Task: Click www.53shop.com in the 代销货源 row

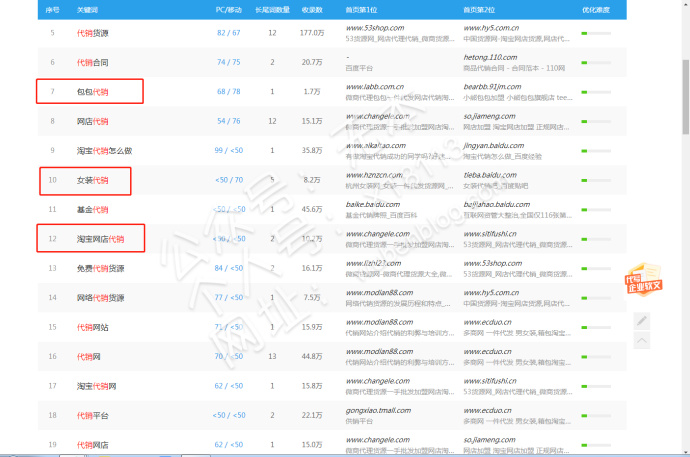Action: 375,28
